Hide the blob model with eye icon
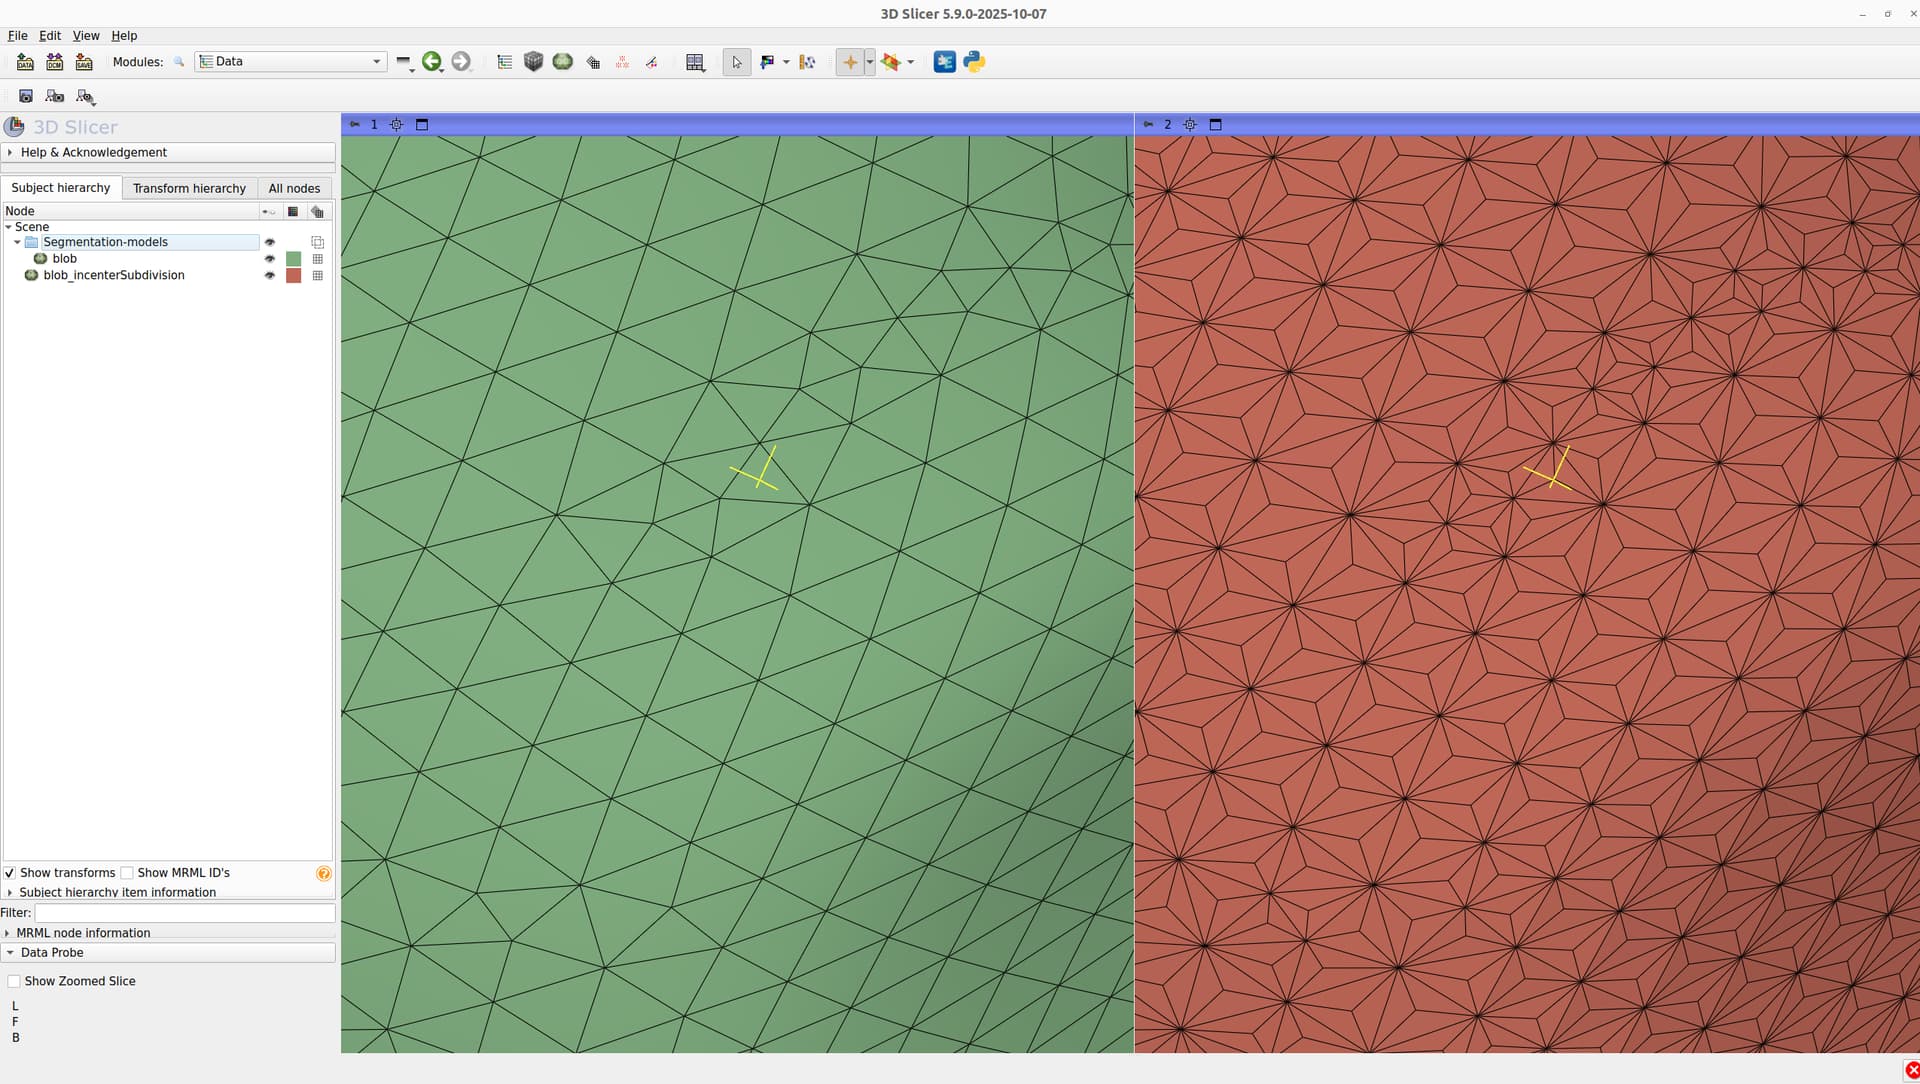1920x1084 pixels. pos(269,259)
